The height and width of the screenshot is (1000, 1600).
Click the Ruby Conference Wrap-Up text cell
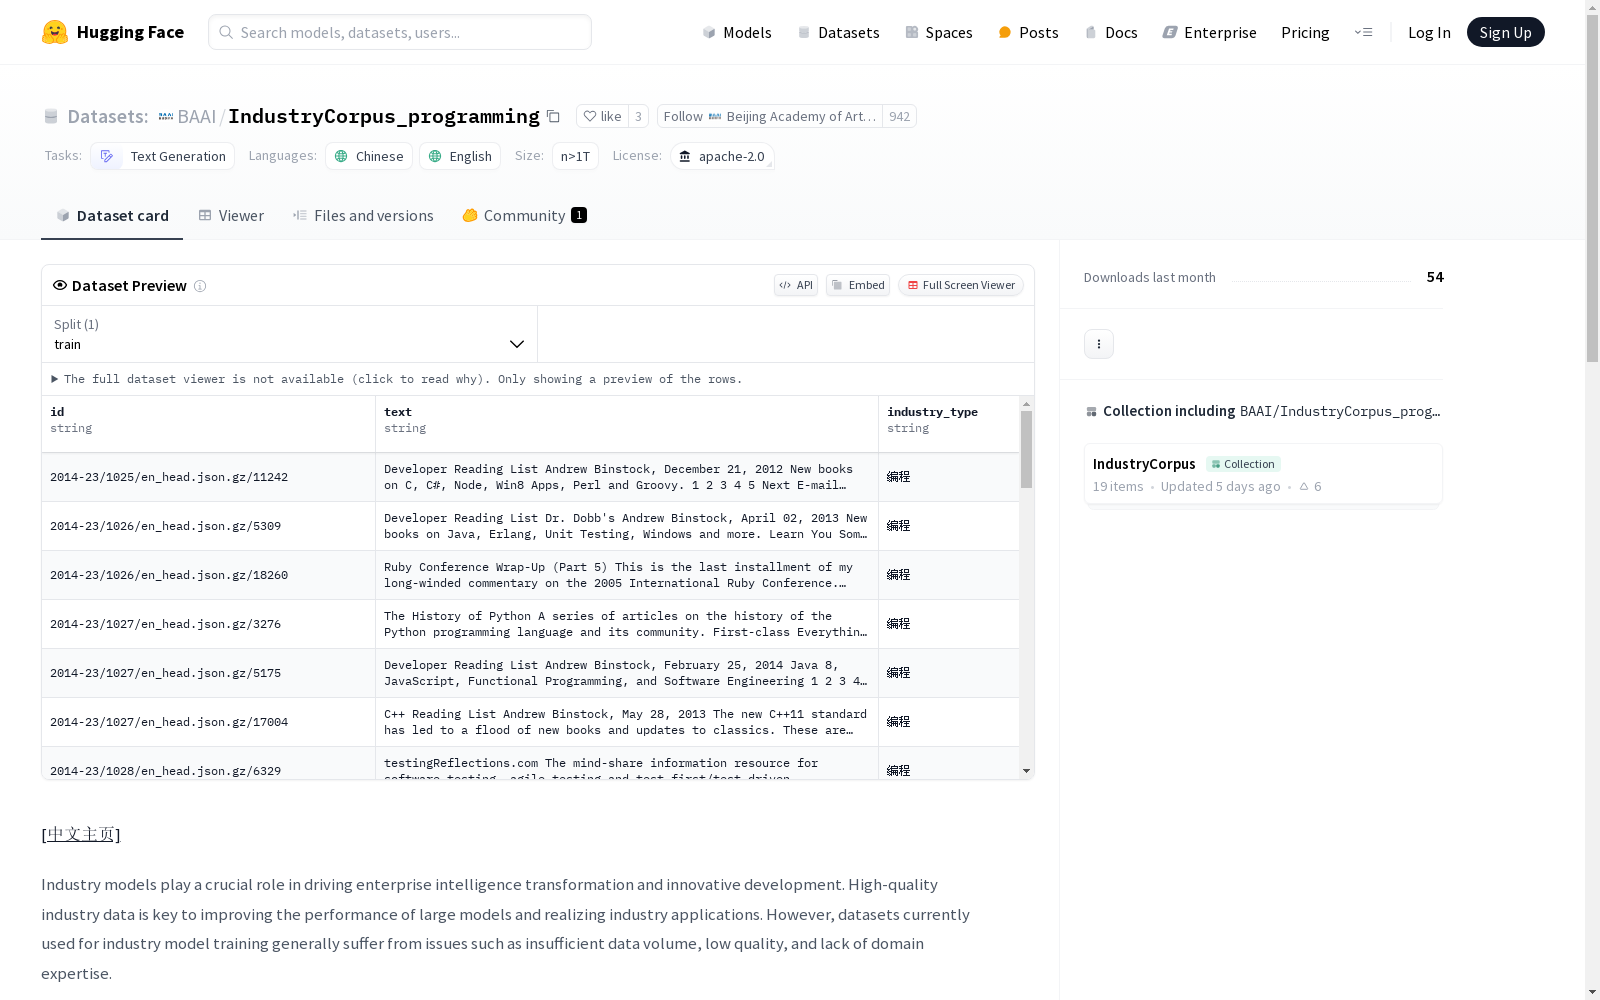click(x=627, y=575)
